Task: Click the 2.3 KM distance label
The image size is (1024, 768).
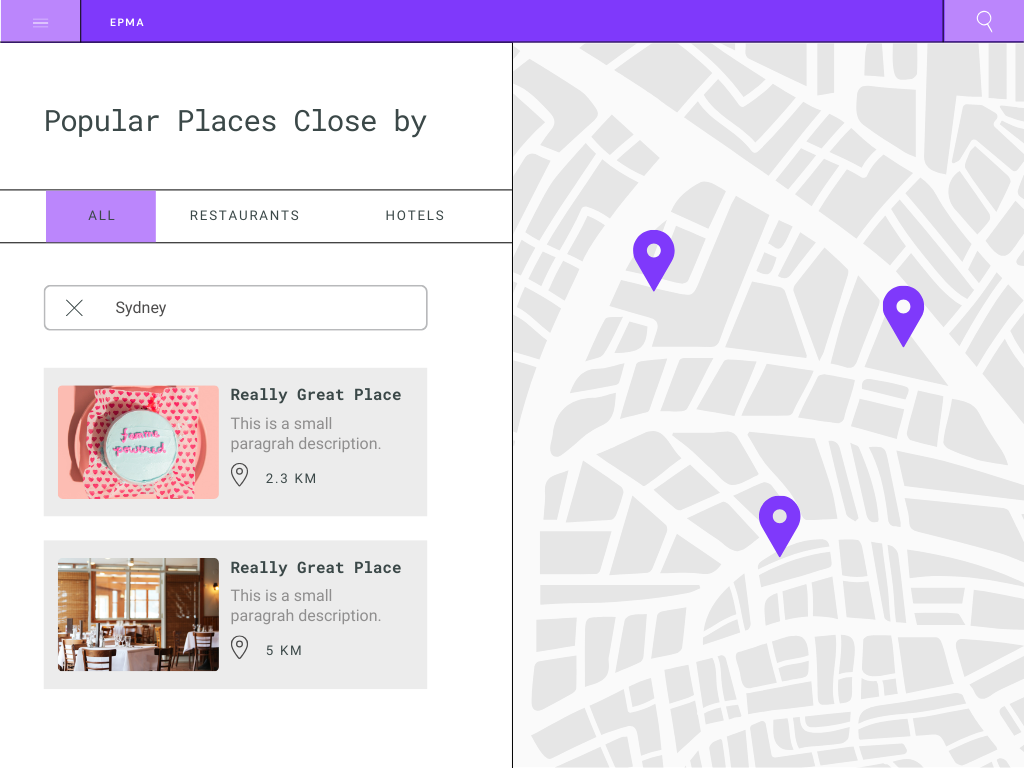Action: pos(291,479)
